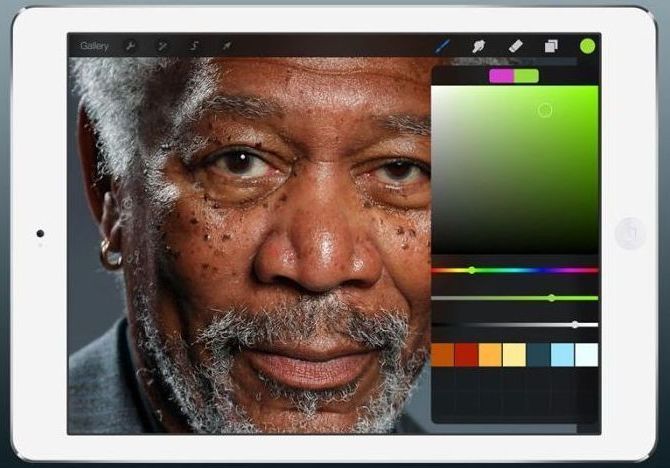Pick the pale yellow palette swatch
Image resolution: width=670 pixels, height=468 pixels.
coord(514,355)
